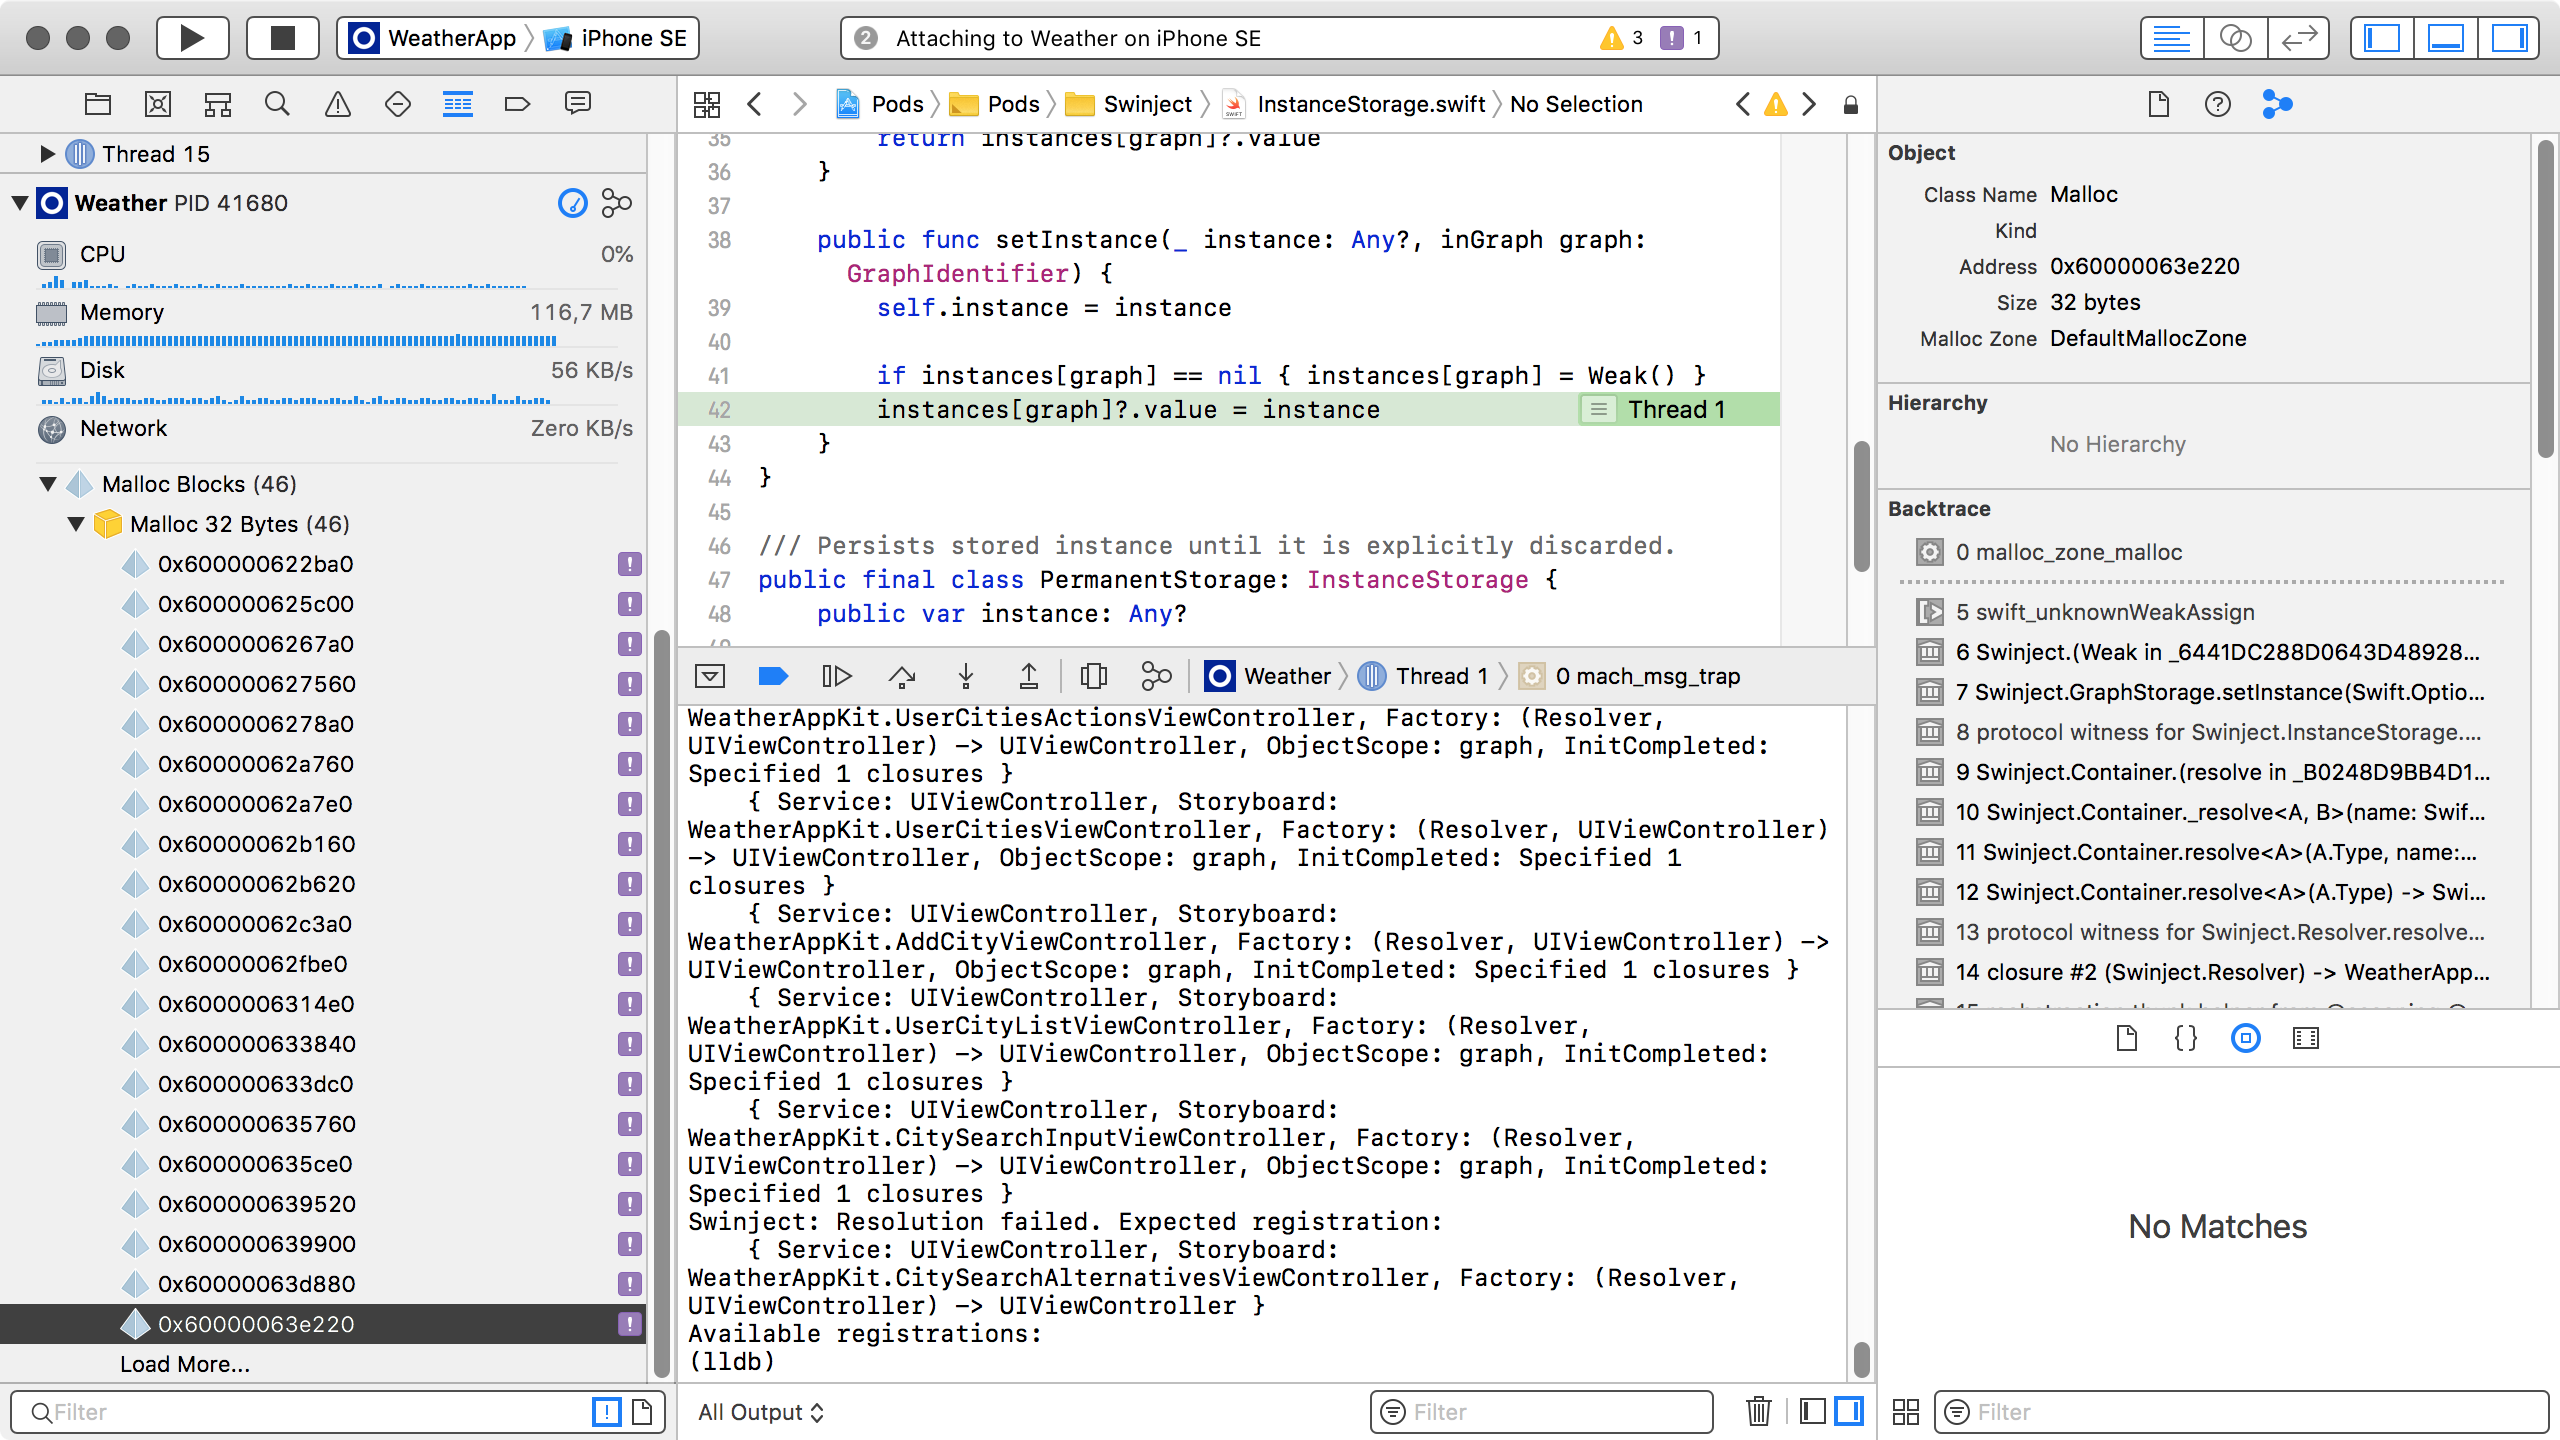
Task: Toggle the Debug area panel visibility
Action: [2445, 38]
